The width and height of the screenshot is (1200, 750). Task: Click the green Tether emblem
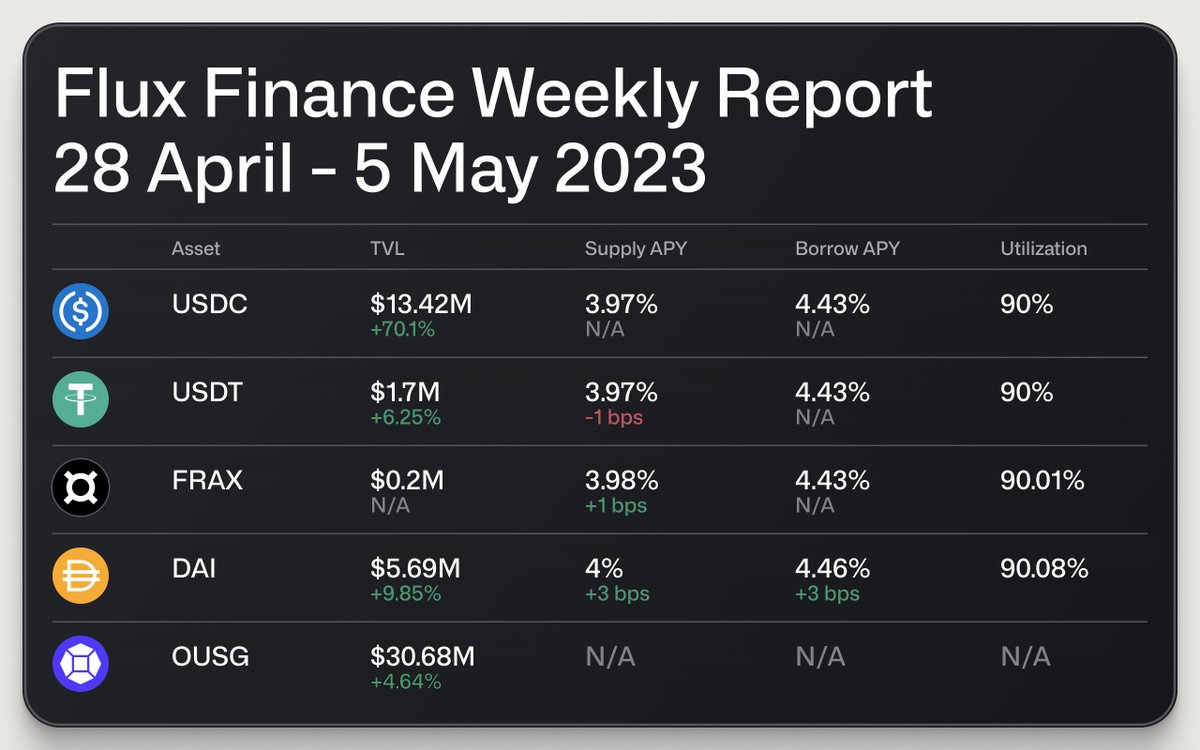80,398
